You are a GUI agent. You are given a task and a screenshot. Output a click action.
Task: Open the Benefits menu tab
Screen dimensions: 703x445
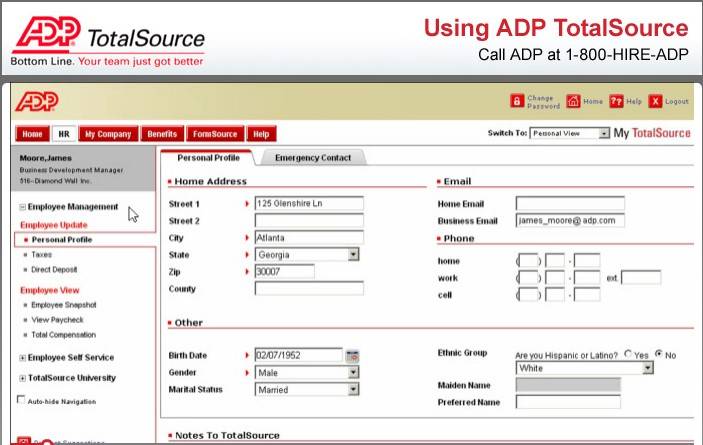pyautogui.click(x=161, y=134)
